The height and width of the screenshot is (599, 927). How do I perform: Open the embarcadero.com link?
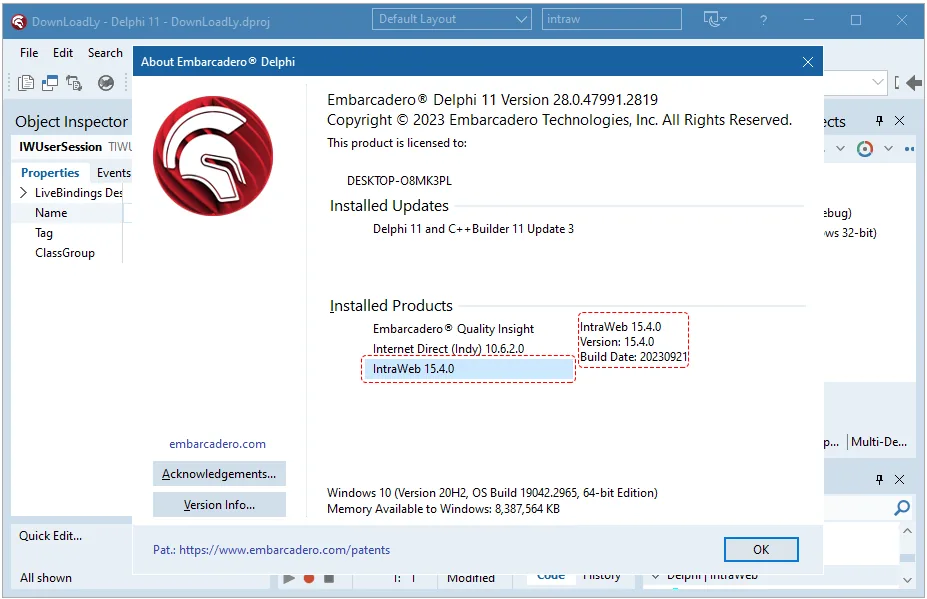click(218, 443)
